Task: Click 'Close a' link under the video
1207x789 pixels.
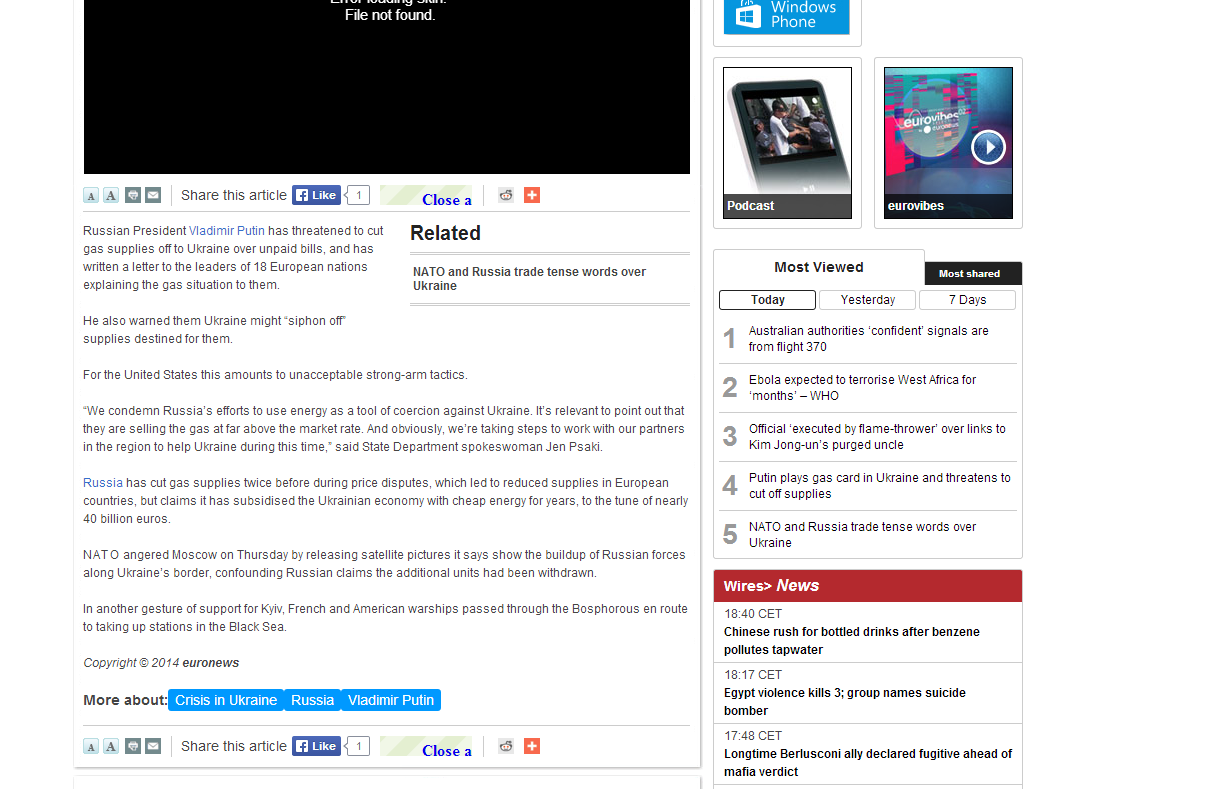Action: (447, 200)
